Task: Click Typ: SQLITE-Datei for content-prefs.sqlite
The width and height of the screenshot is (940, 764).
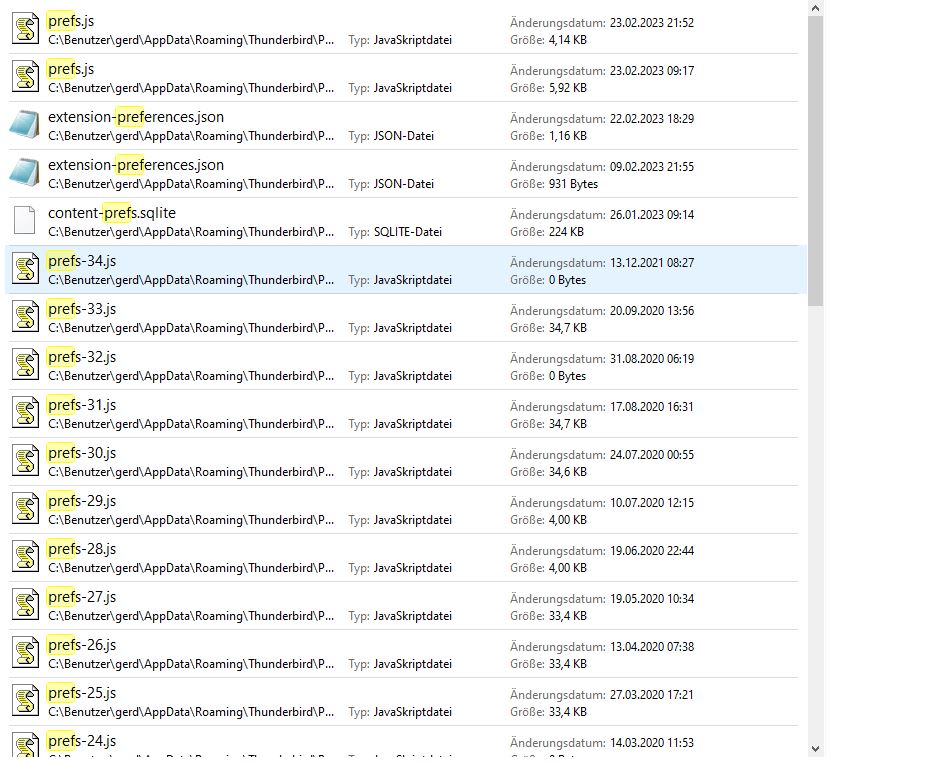Action: (395, 232)
